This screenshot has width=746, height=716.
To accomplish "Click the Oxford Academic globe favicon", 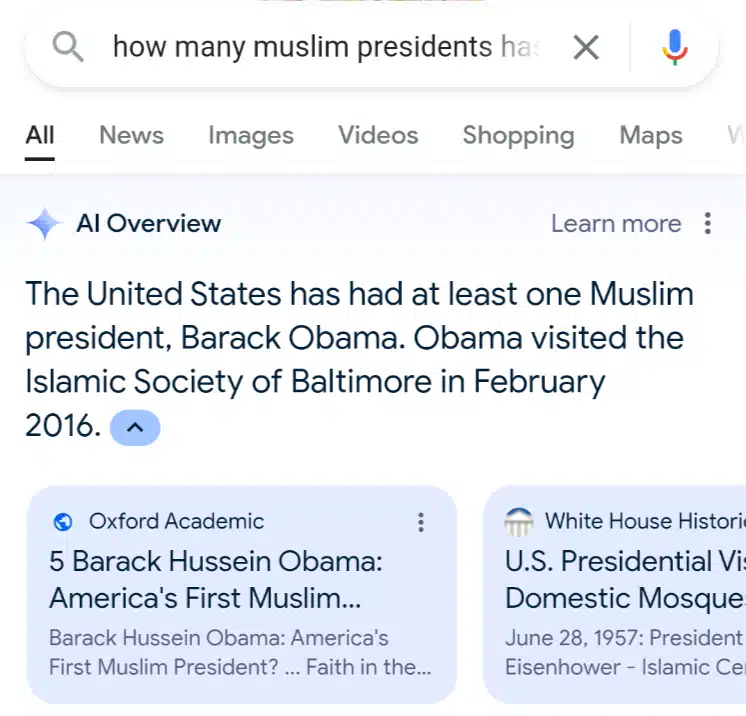I will [63, 521].
